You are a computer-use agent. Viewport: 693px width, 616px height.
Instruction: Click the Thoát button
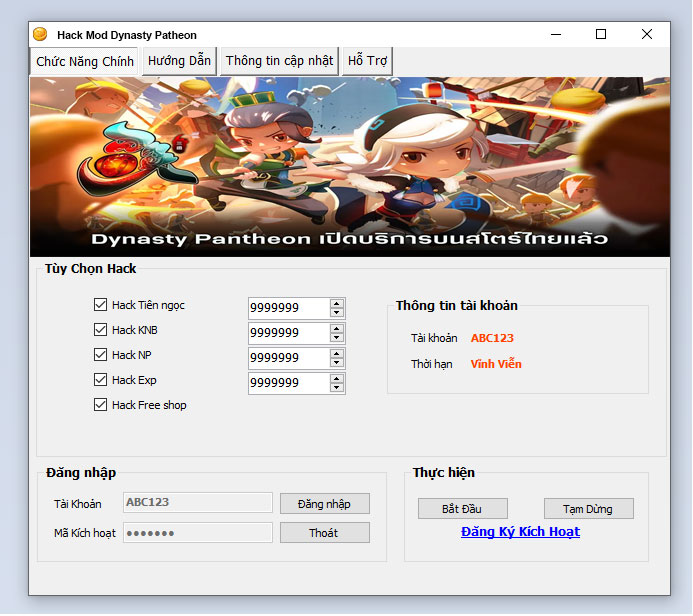pos(325,533)
